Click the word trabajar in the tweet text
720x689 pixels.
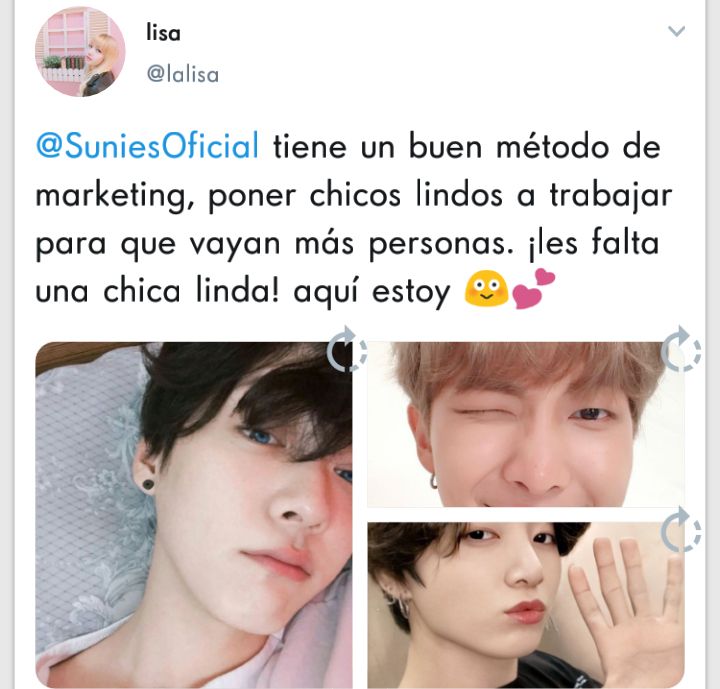(611, 197)
